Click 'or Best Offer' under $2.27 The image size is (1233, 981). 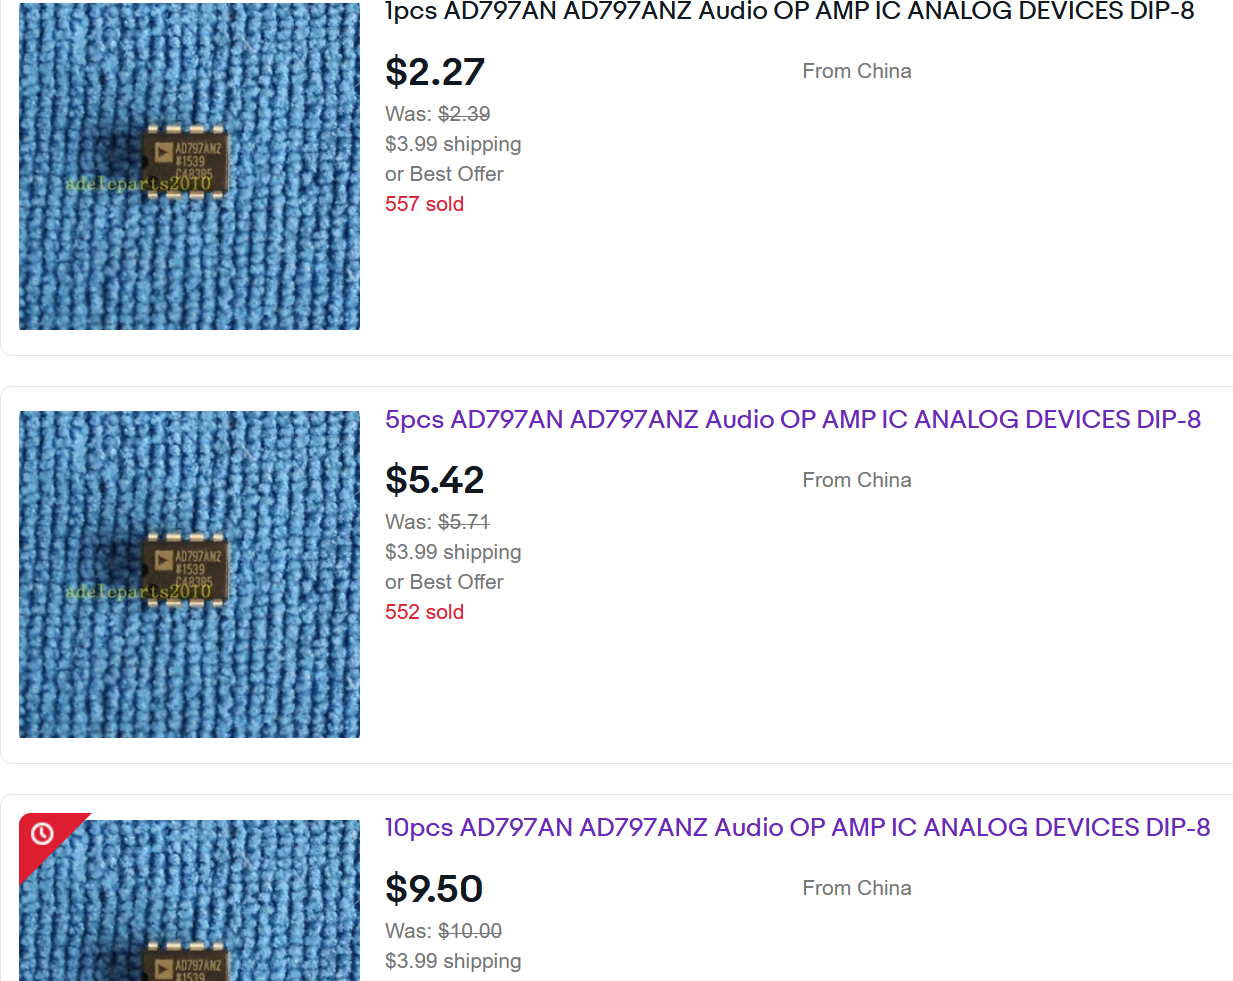[x=444, y=174]
